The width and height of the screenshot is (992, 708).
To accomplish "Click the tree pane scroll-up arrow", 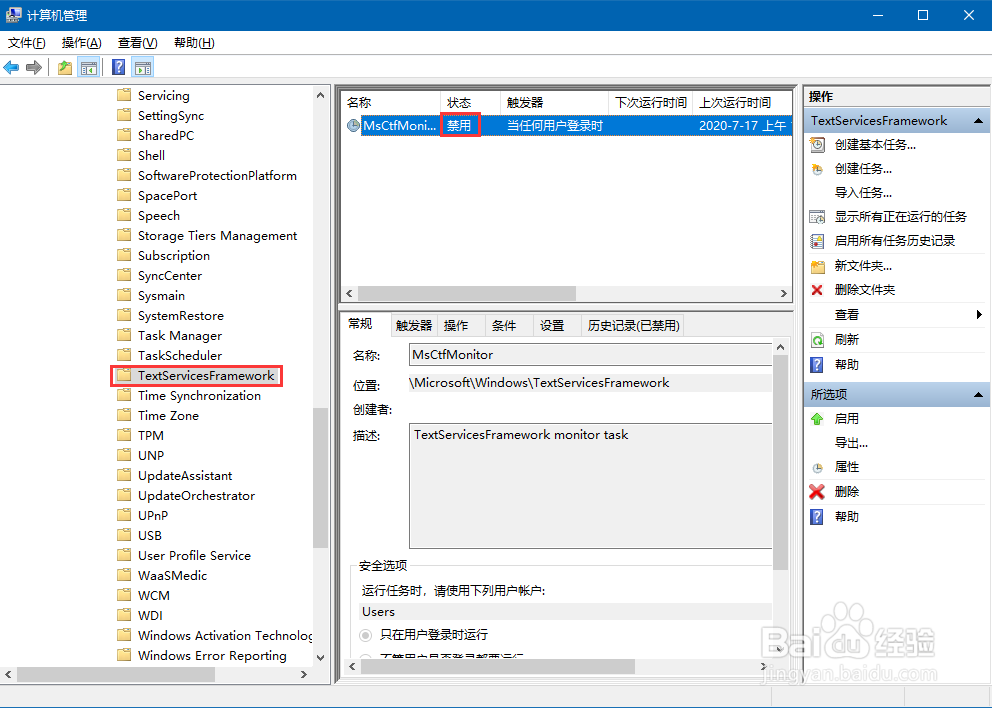I will tap(320, 96).
